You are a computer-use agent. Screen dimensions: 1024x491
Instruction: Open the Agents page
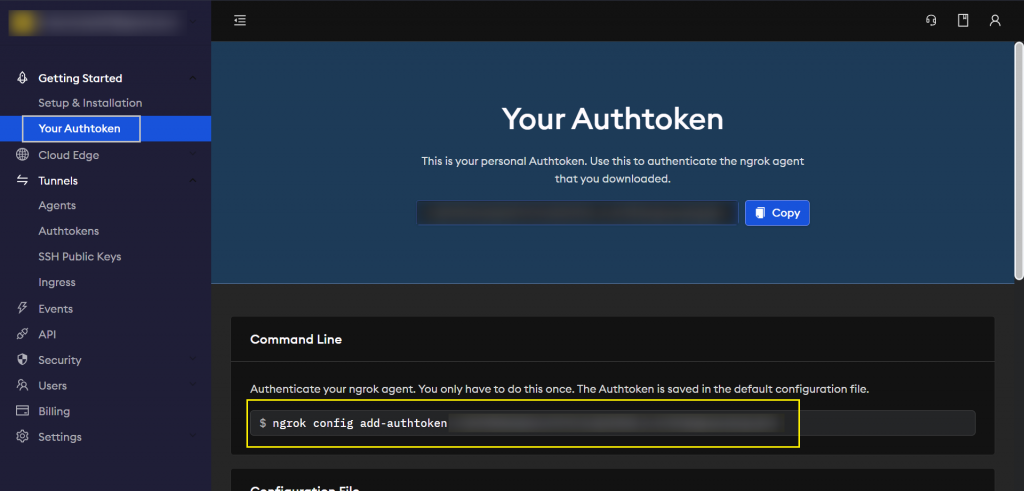[x=57, y=206]
